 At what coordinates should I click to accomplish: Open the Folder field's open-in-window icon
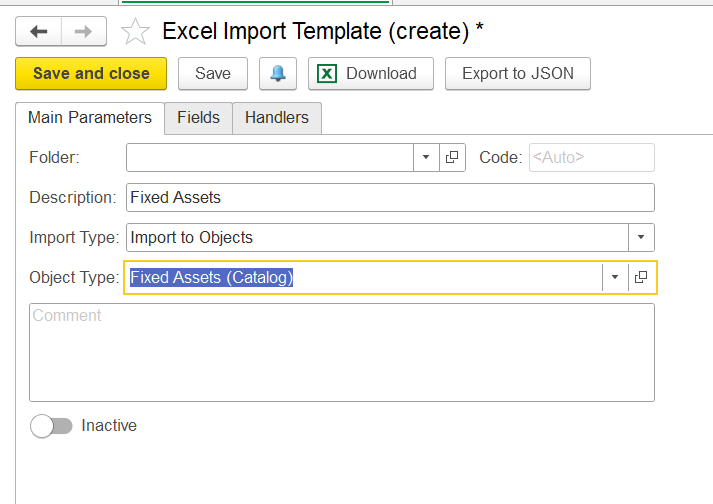coord(452,157)
